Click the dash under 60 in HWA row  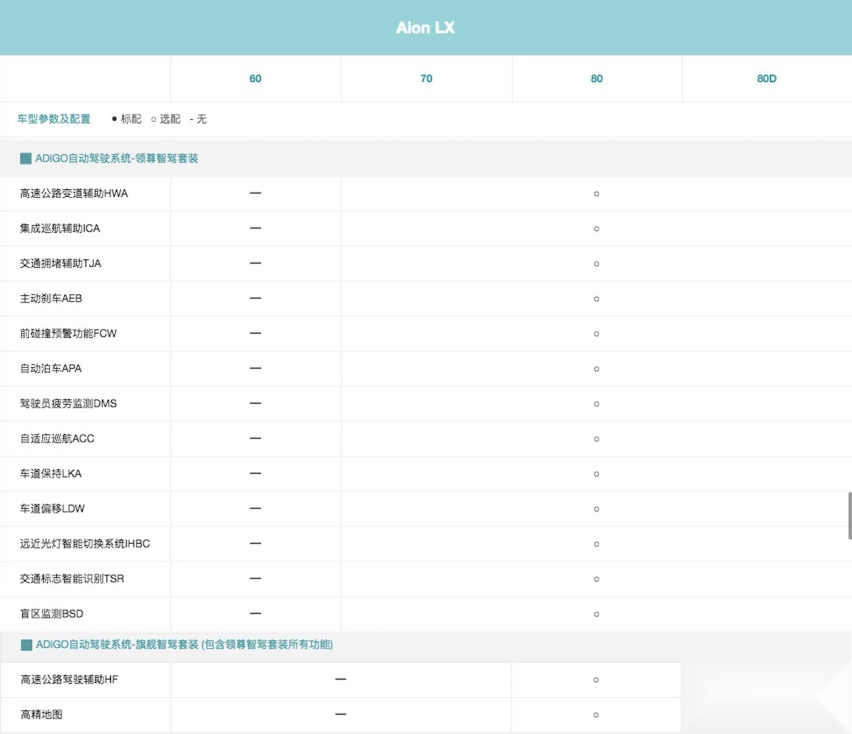pyautogui.click(x=255, y=193)
